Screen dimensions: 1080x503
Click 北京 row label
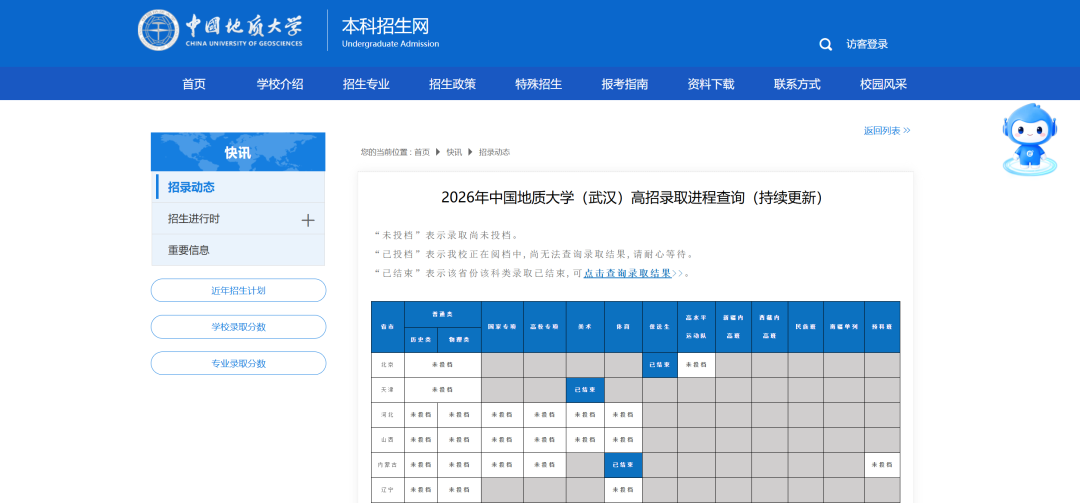click(388, 365)
